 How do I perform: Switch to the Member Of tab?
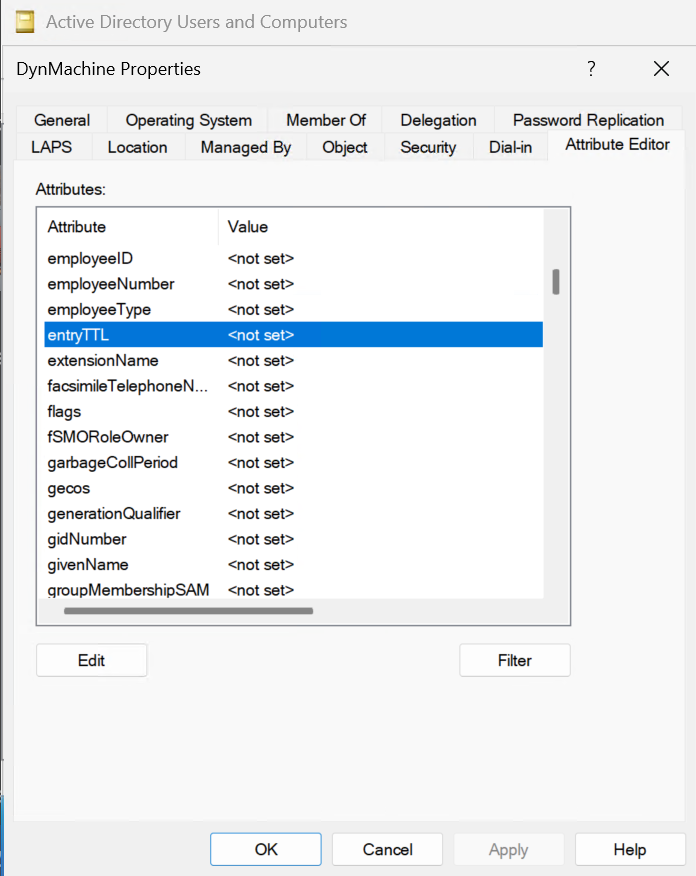(x=325, y=119)
